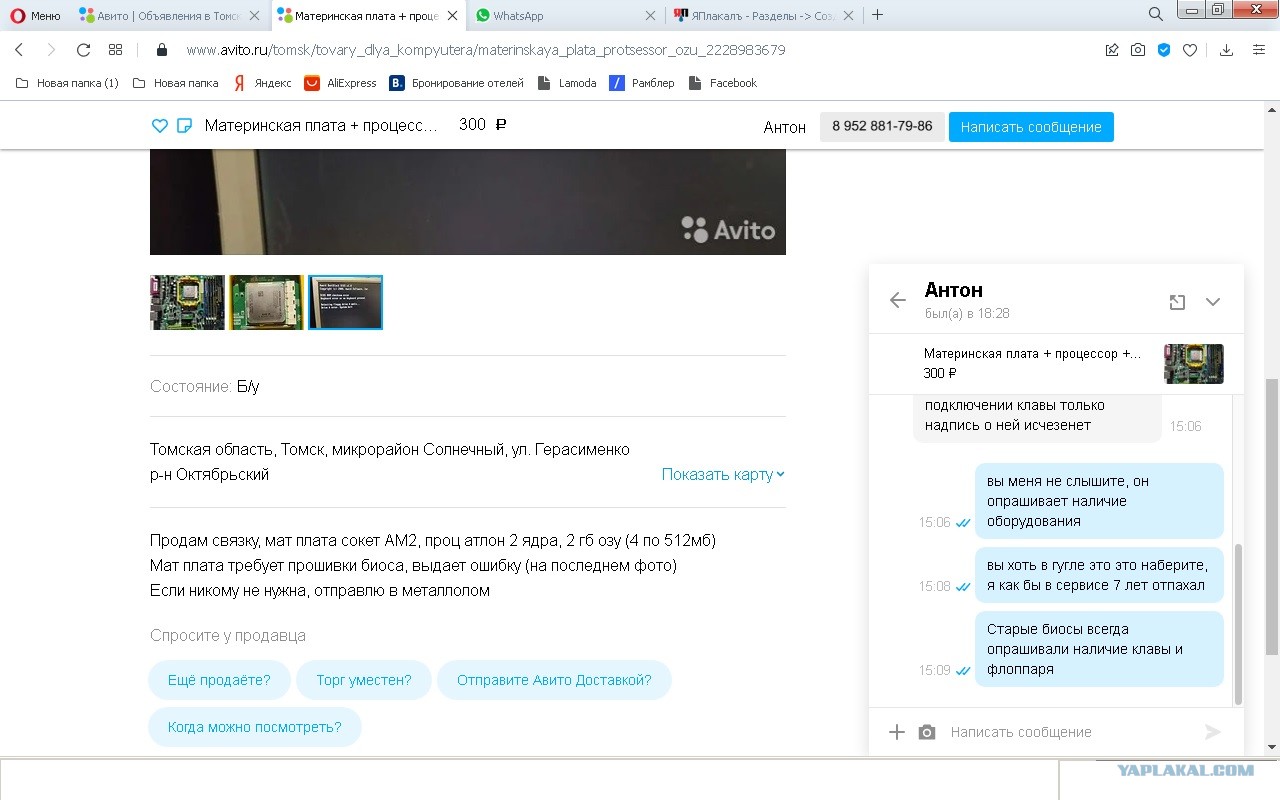Go forward in browser history
1280x800 pixels.
(x=51, y=50)
